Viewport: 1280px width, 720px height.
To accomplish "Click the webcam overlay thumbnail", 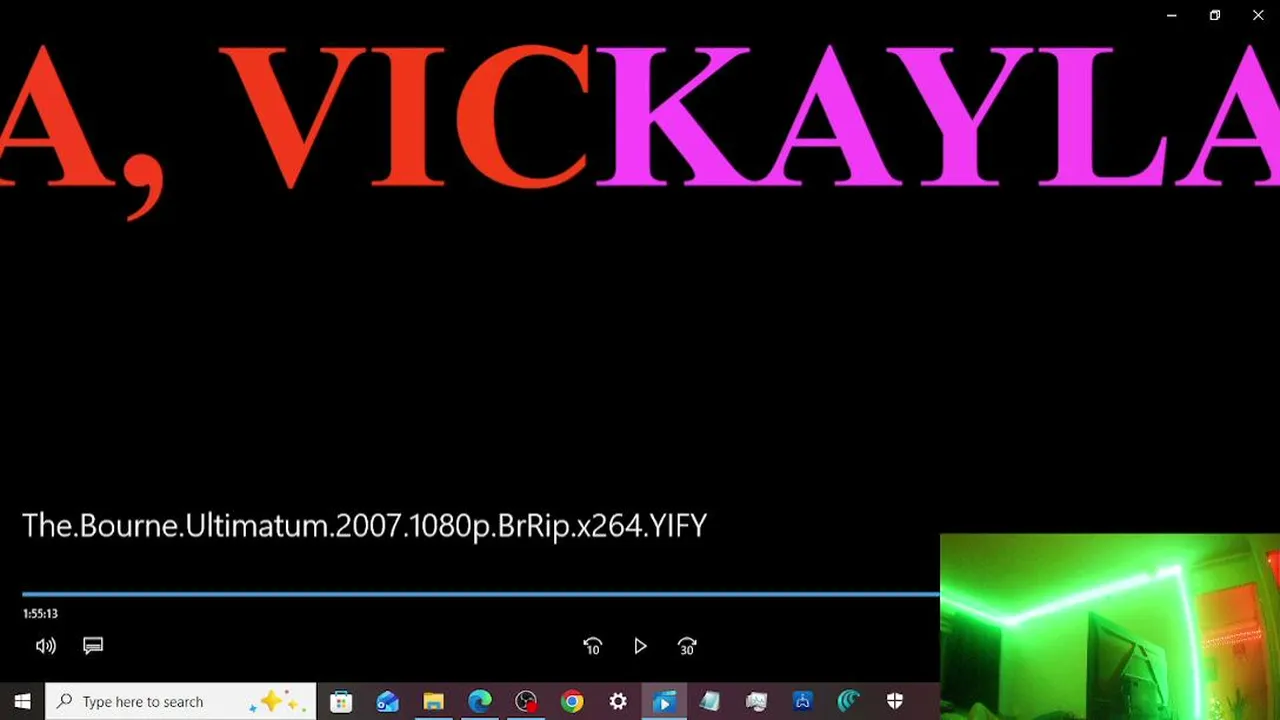I will tap(1110, 627).
